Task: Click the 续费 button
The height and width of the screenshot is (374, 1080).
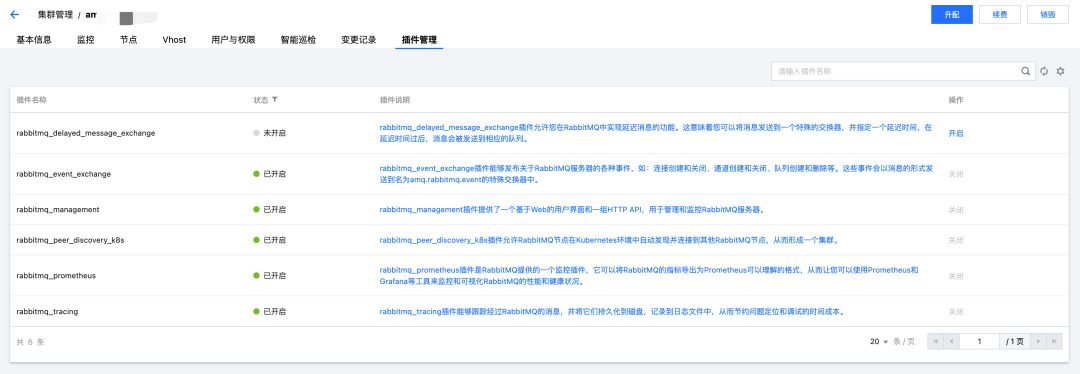Action: (999, 14)
